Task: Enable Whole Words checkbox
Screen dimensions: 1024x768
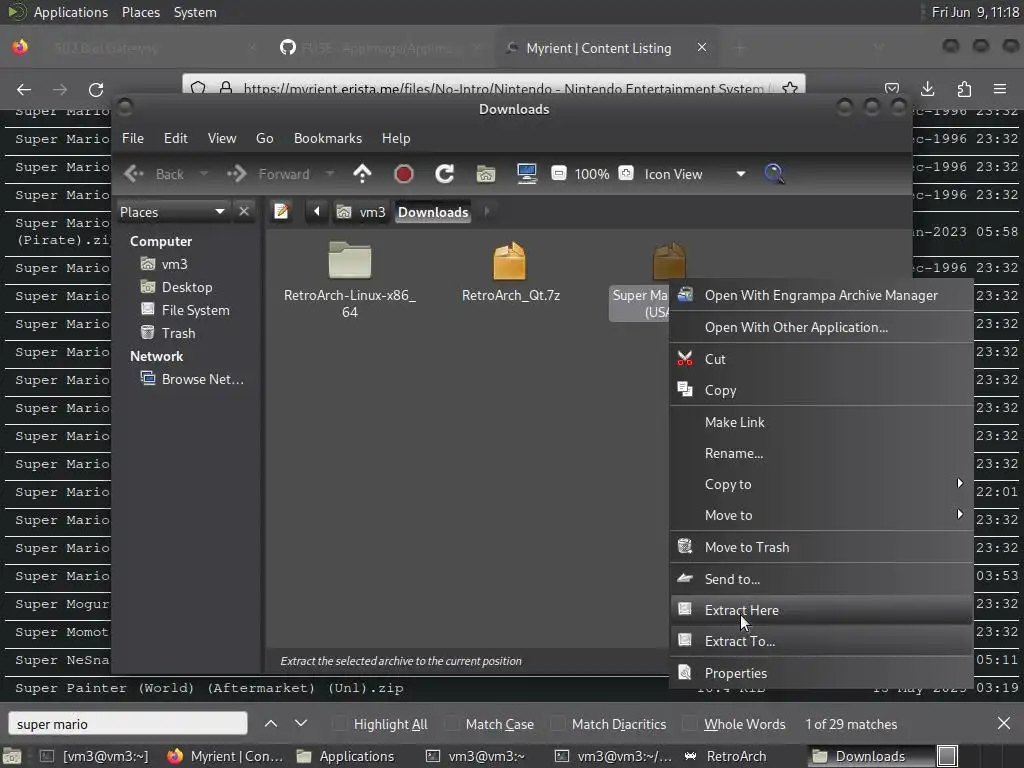Action: [690, 724]
